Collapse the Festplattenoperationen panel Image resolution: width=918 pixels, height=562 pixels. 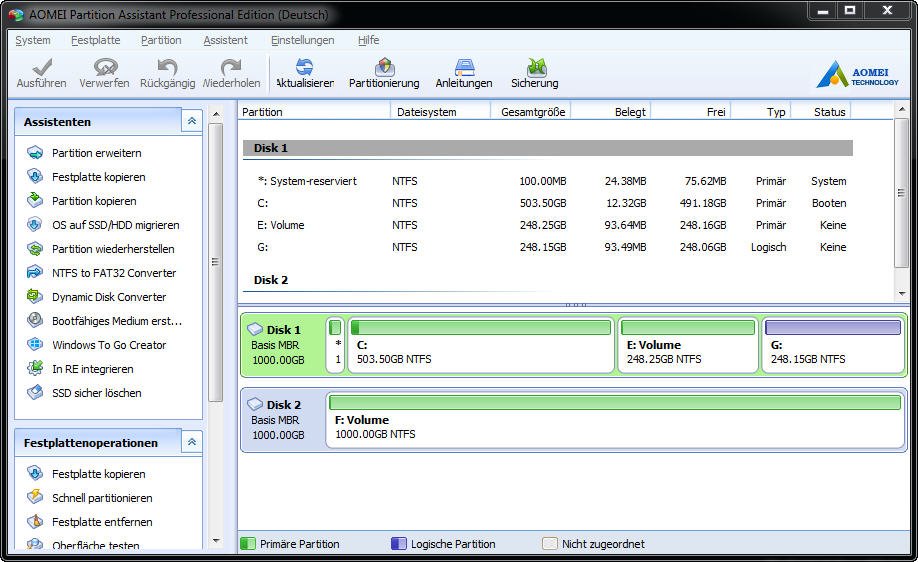(191, 442)
